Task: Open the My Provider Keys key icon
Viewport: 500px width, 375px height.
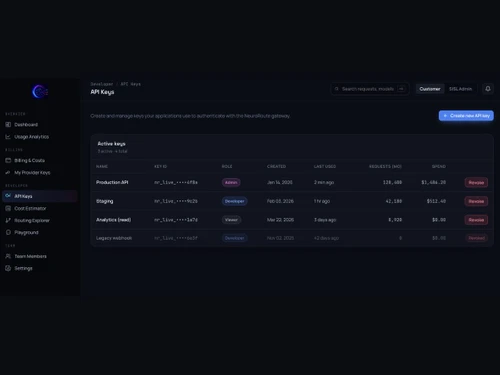Action: pyautogui.click(x=8, y=172)
